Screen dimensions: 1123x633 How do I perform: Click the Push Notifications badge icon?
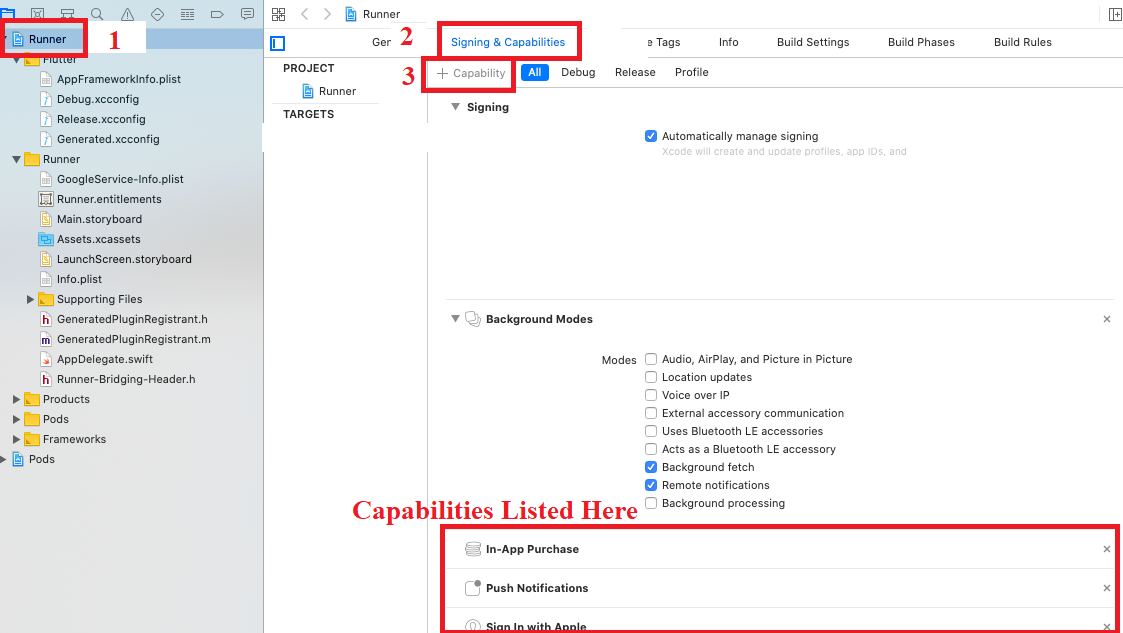[473, 588]
